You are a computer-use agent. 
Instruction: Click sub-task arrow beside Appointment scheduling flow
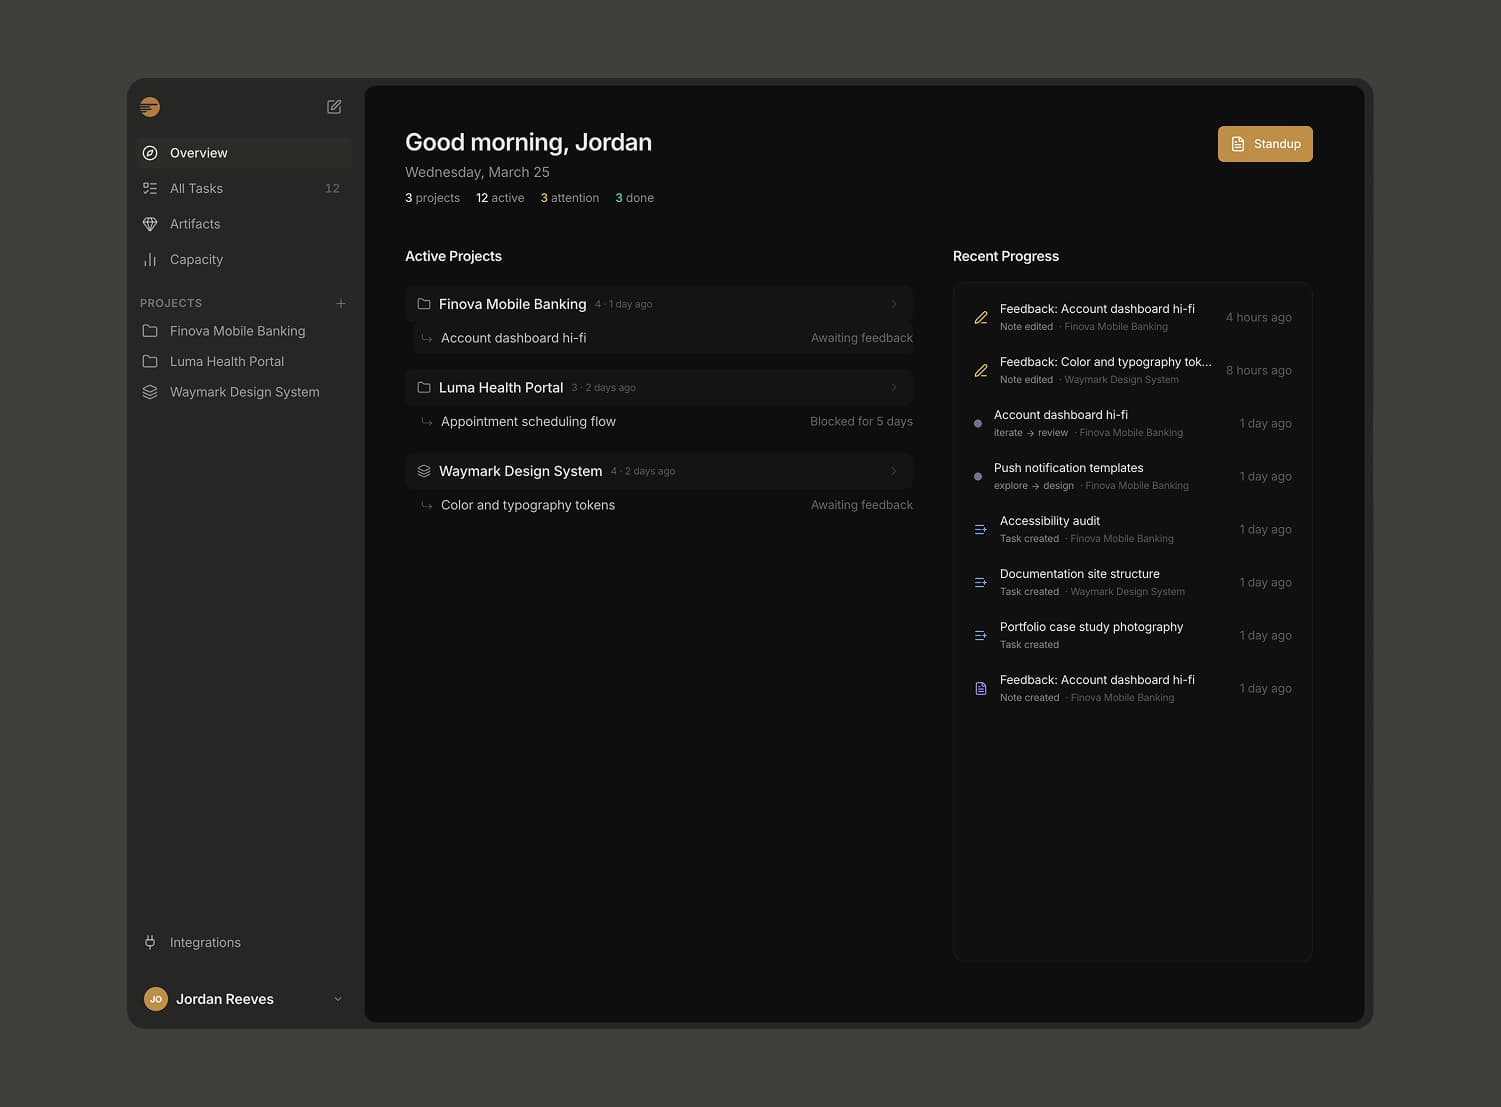coord(427,422)
